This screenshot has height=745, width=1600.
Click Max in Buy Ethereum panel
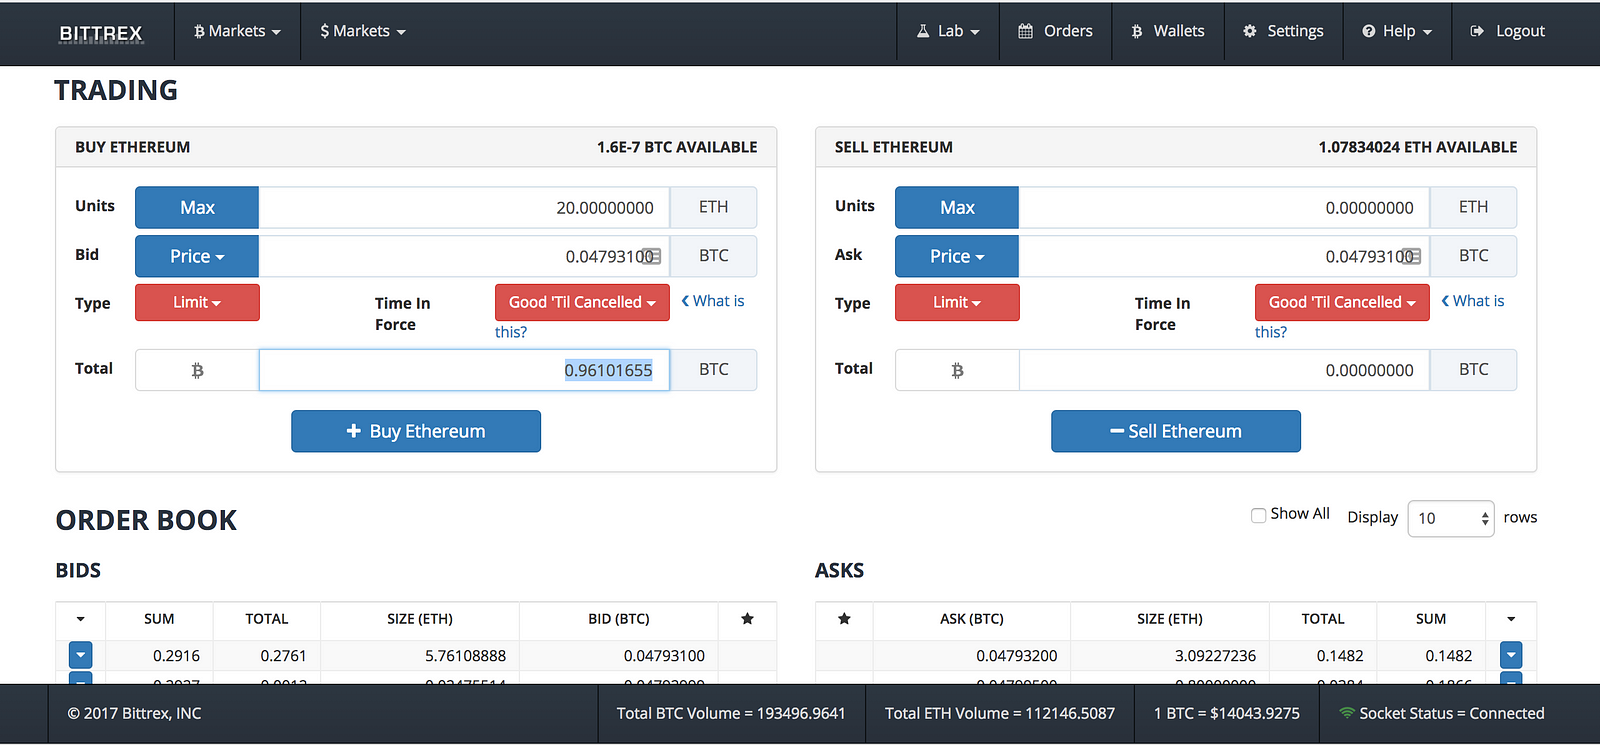click(197, 207)
